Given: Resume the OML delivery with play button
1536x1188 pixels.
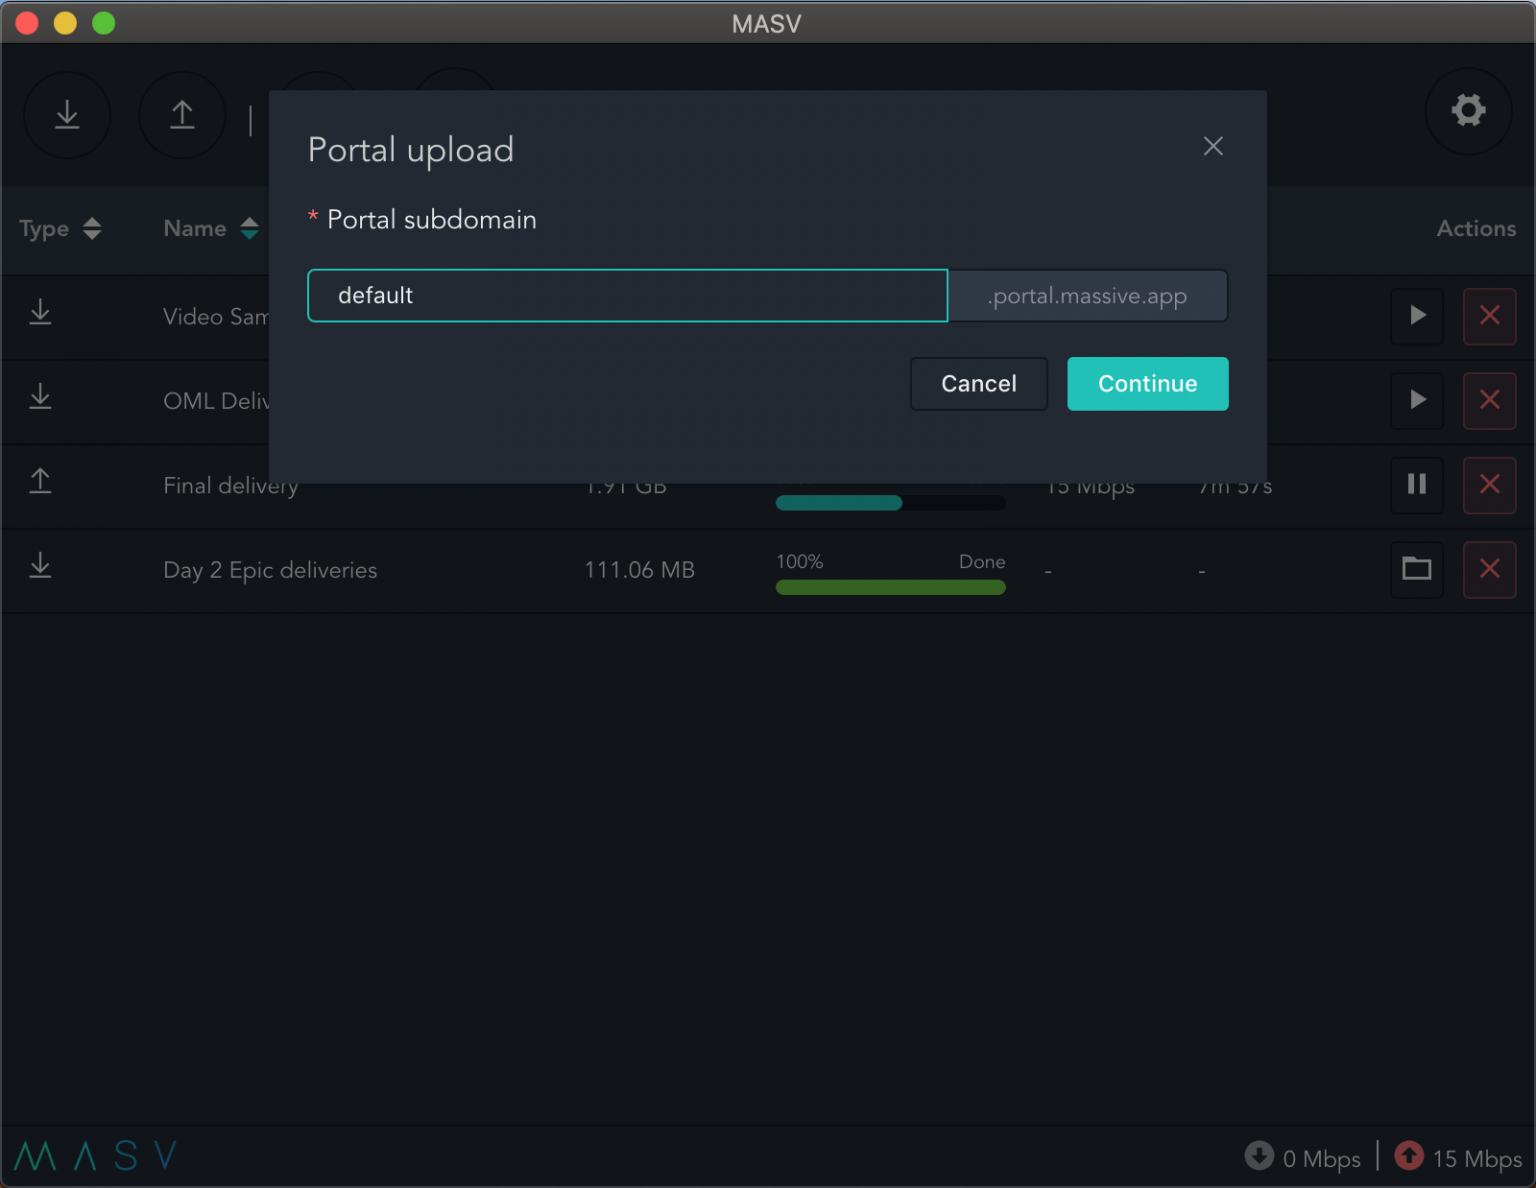Looking at the screenshot, I should tap(1416, 401).
